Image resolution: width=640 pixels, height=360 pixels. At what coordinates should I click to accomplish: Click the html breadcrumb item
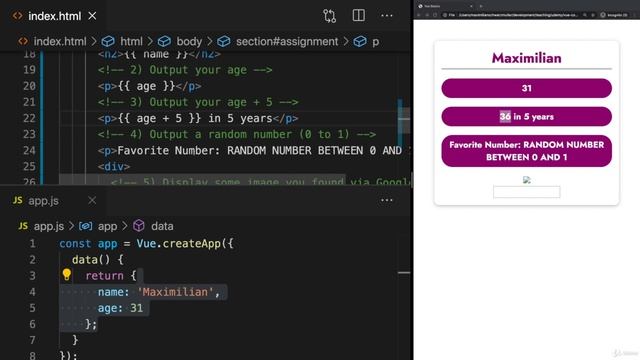[x=131, y=42]
